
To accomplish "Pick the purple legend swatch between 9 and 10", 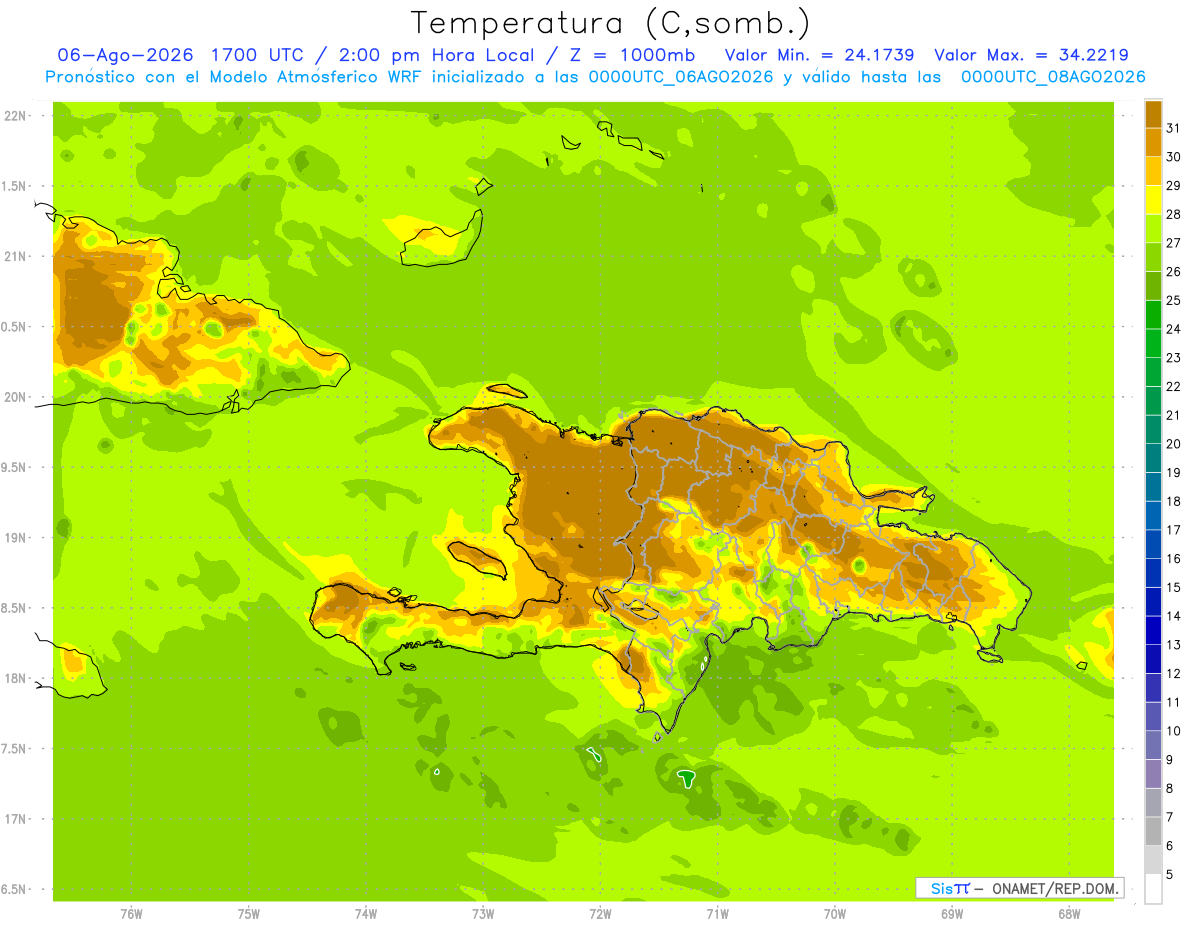I will tap(1153, 746).
